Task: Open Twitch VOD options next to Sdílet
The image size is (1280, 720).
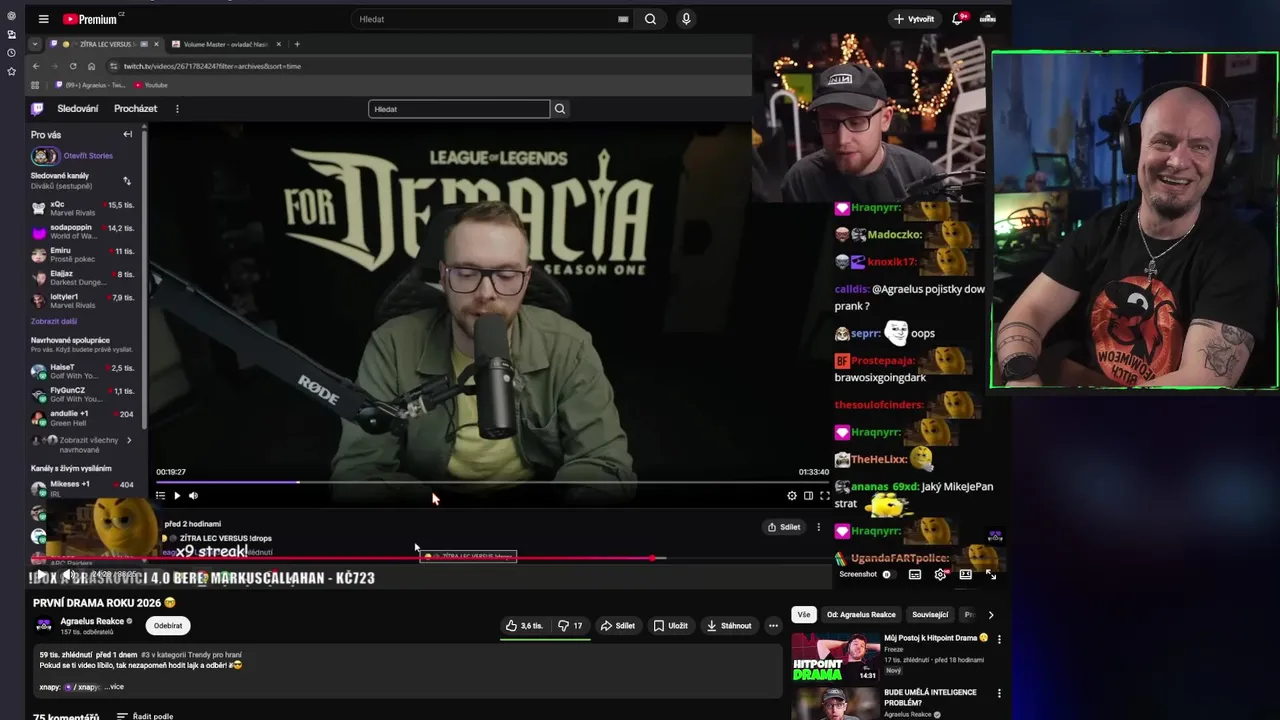Action: [819, 527]
